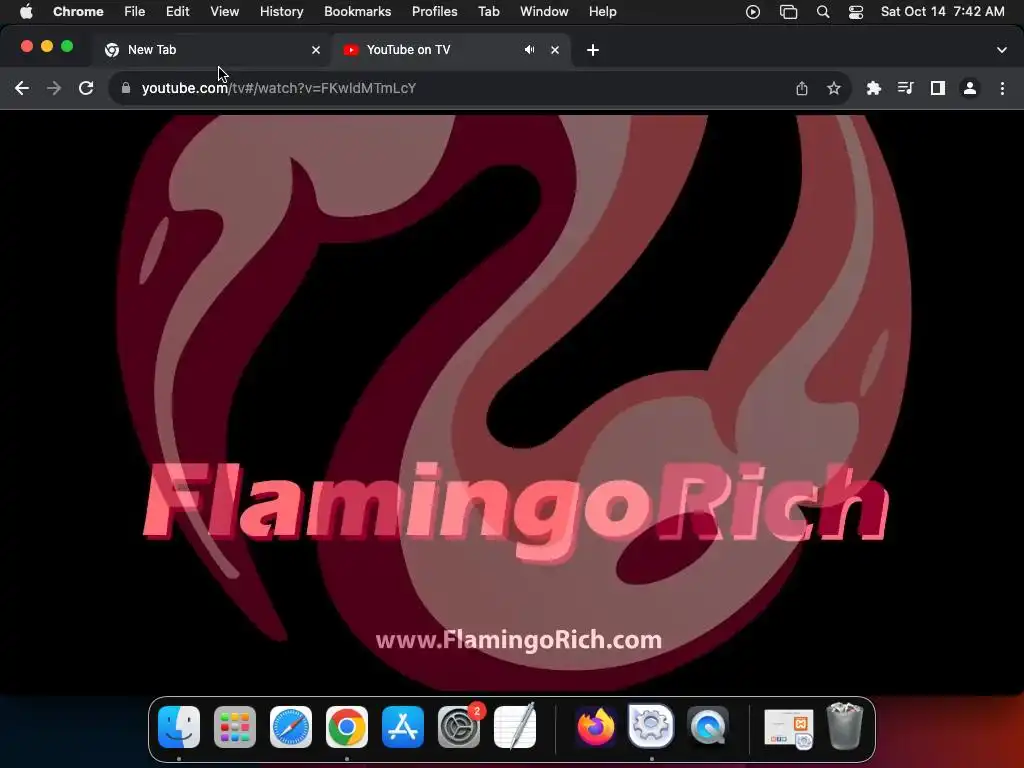Screen dimensions: 1024x768
Task: Close the New Tab tab
Action: 316,50
